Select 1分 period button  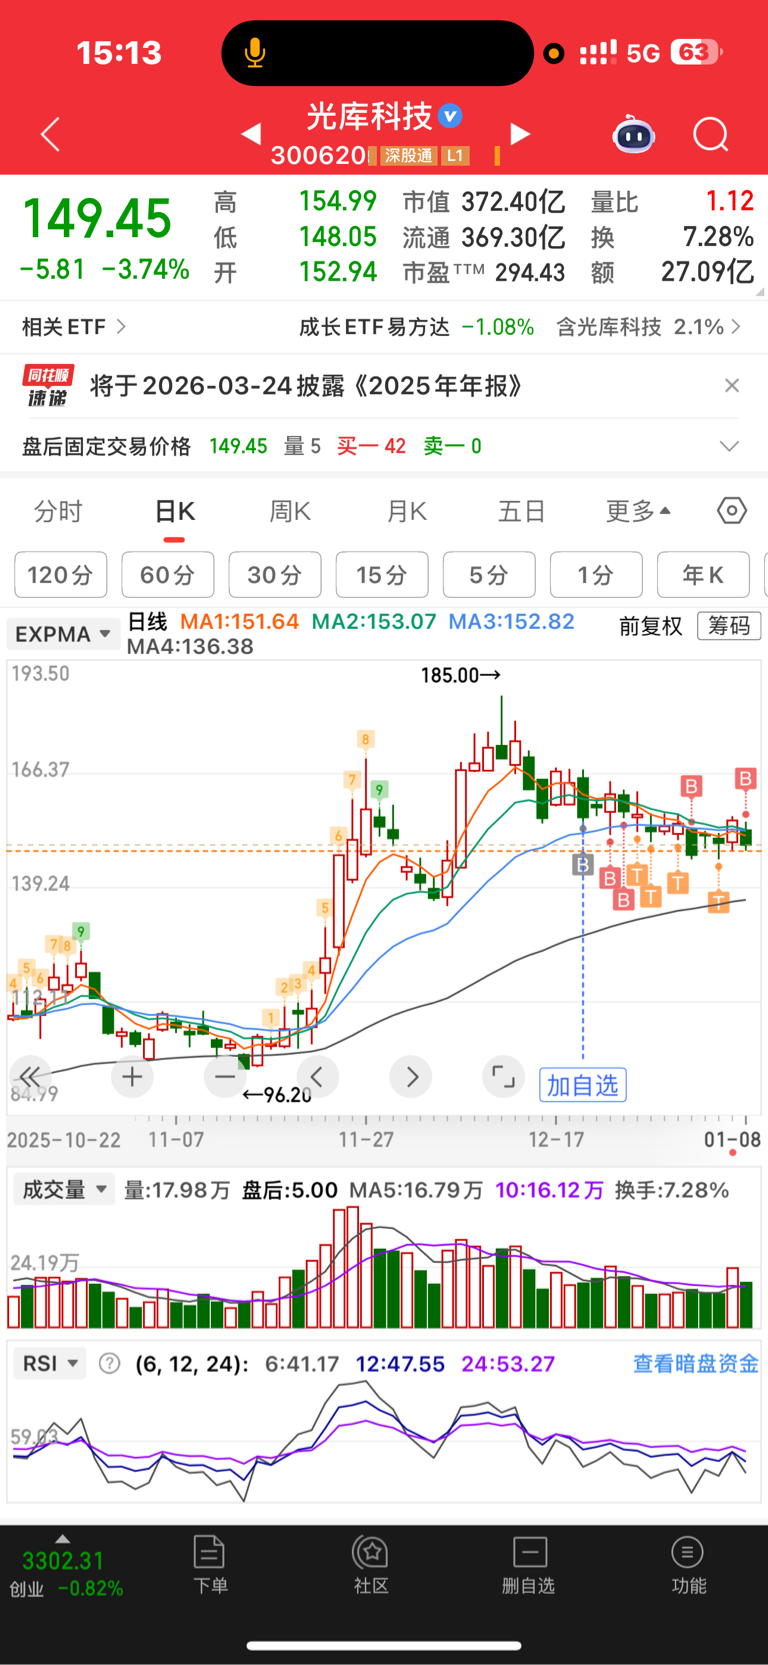(x=596, y=575)
